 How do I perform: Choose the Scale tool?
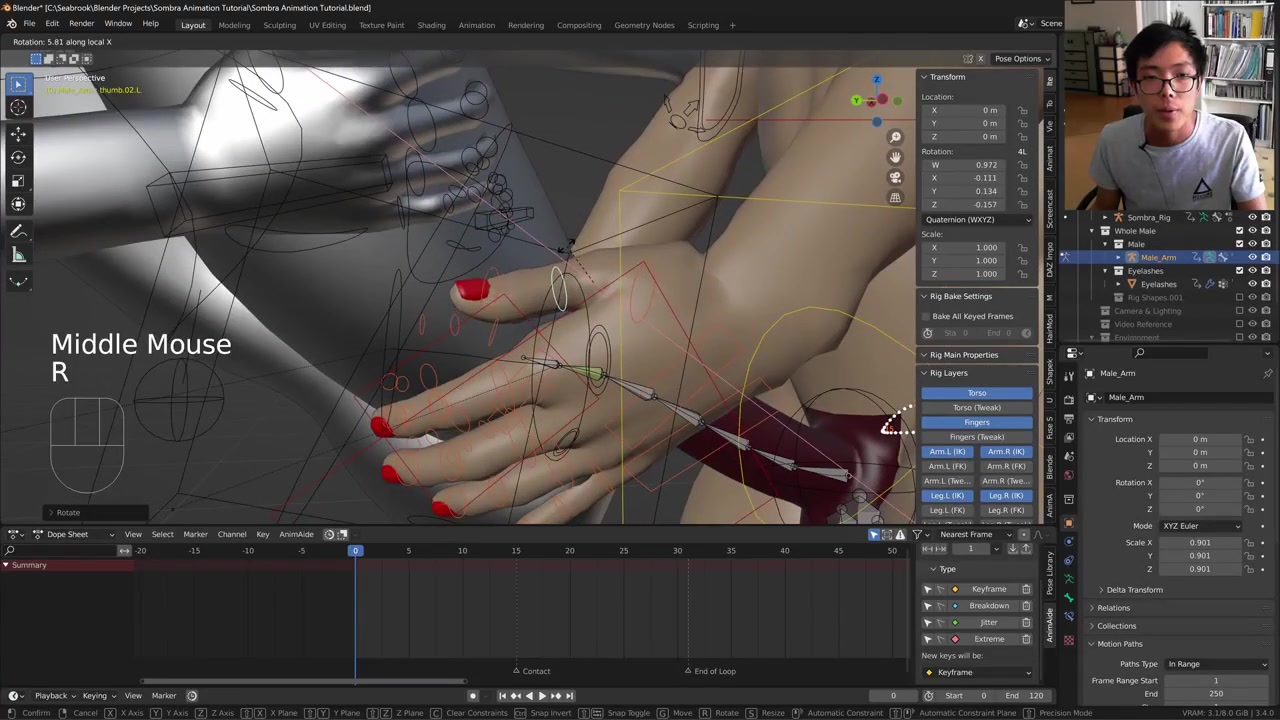18,180
